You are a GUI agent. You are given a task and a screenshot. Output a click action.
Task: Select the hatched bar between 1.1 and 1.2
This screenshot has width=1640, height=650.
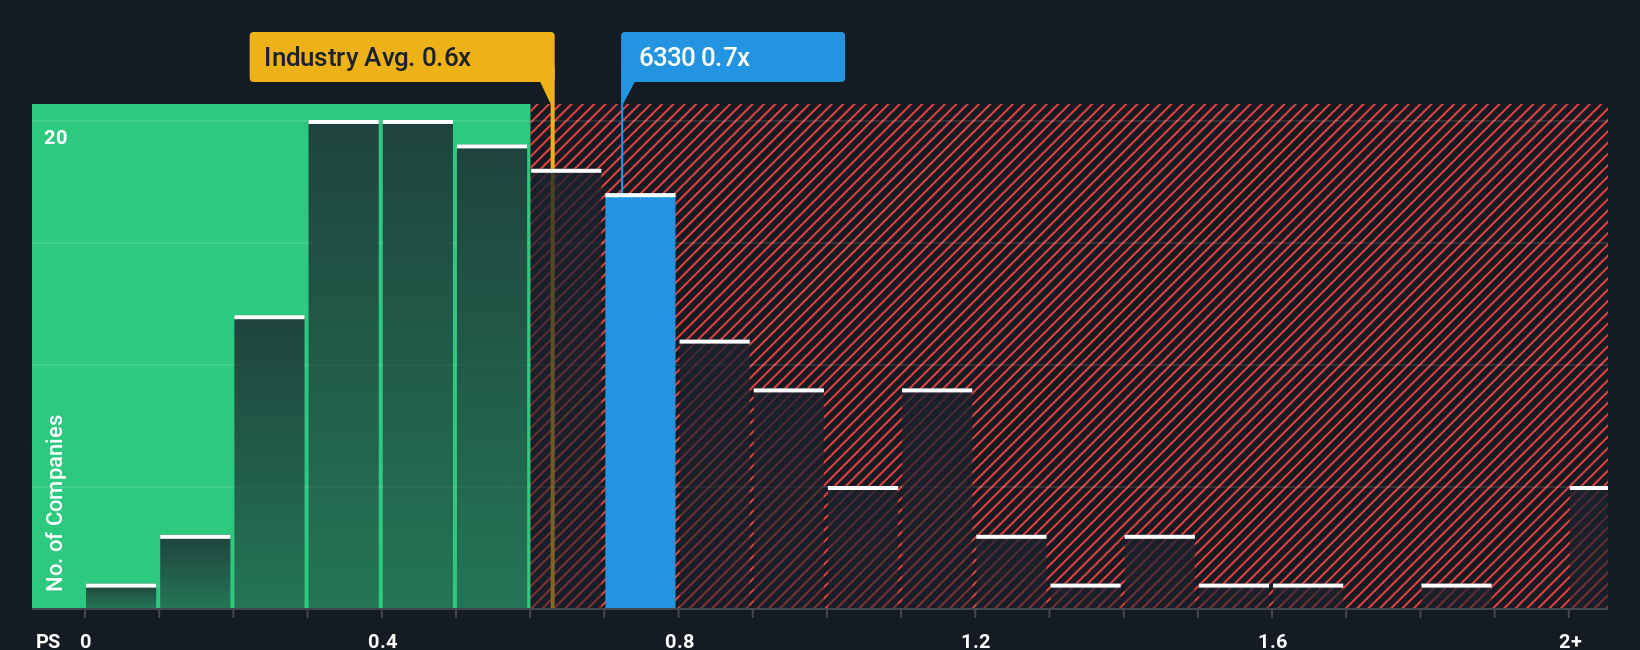point(937,498)
